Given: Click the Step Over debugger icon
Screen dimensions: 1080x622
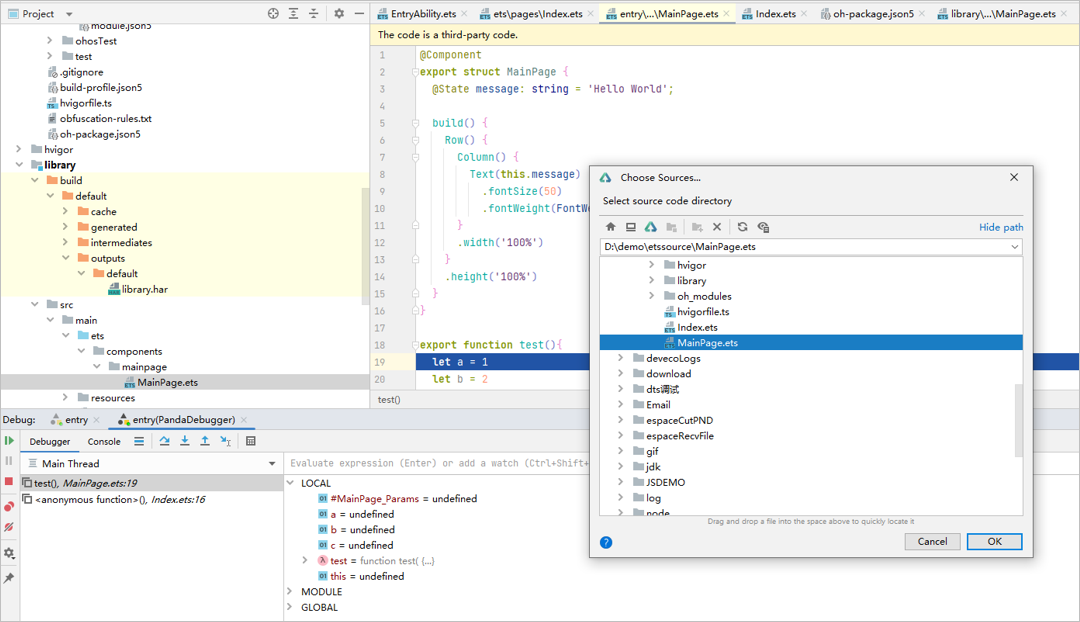Looking at the screenshot, I should 165,441.
